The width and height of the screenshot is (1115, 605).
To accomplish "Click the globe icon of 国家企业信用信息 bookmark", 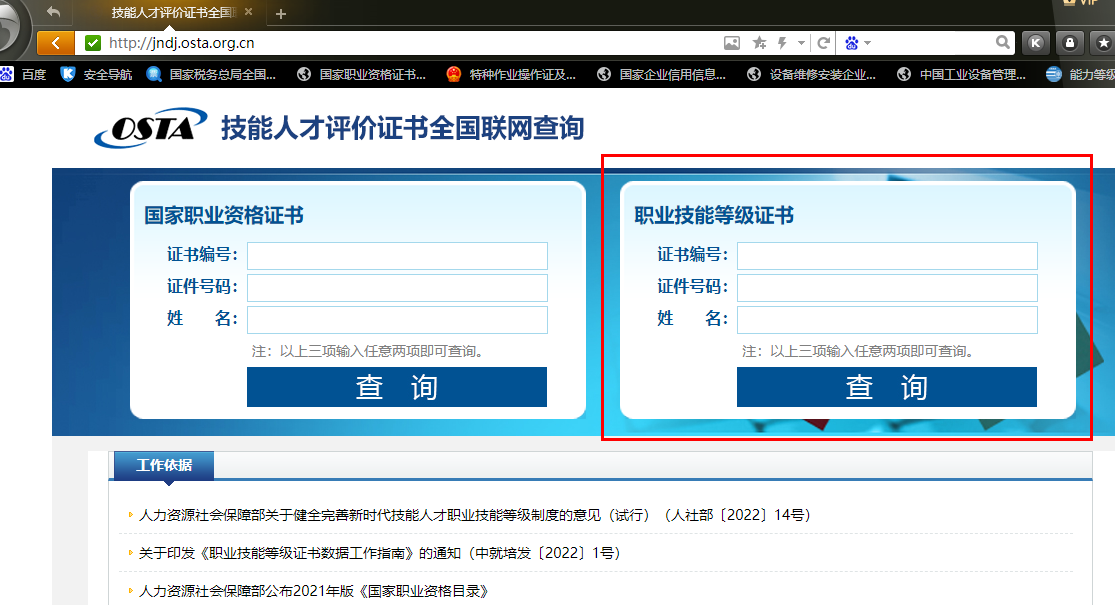I will [604, 74].
